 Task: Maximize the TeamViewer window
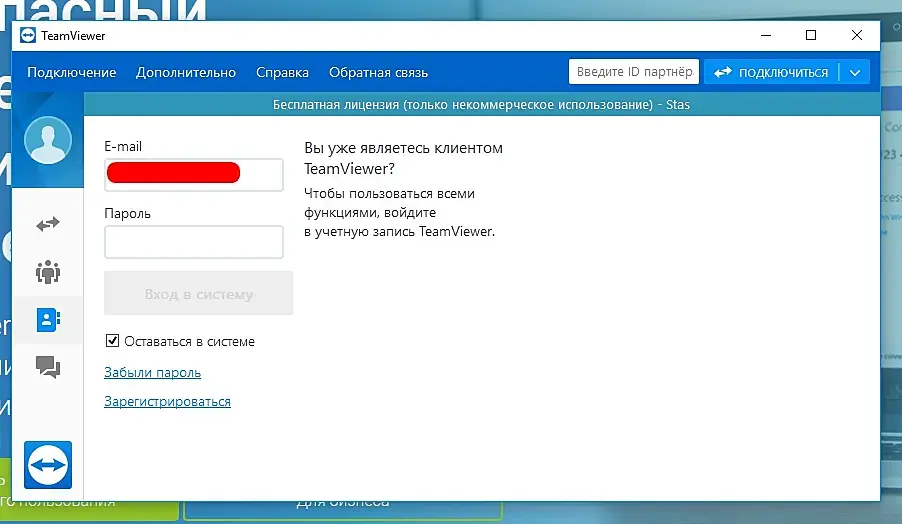[811, 36]
